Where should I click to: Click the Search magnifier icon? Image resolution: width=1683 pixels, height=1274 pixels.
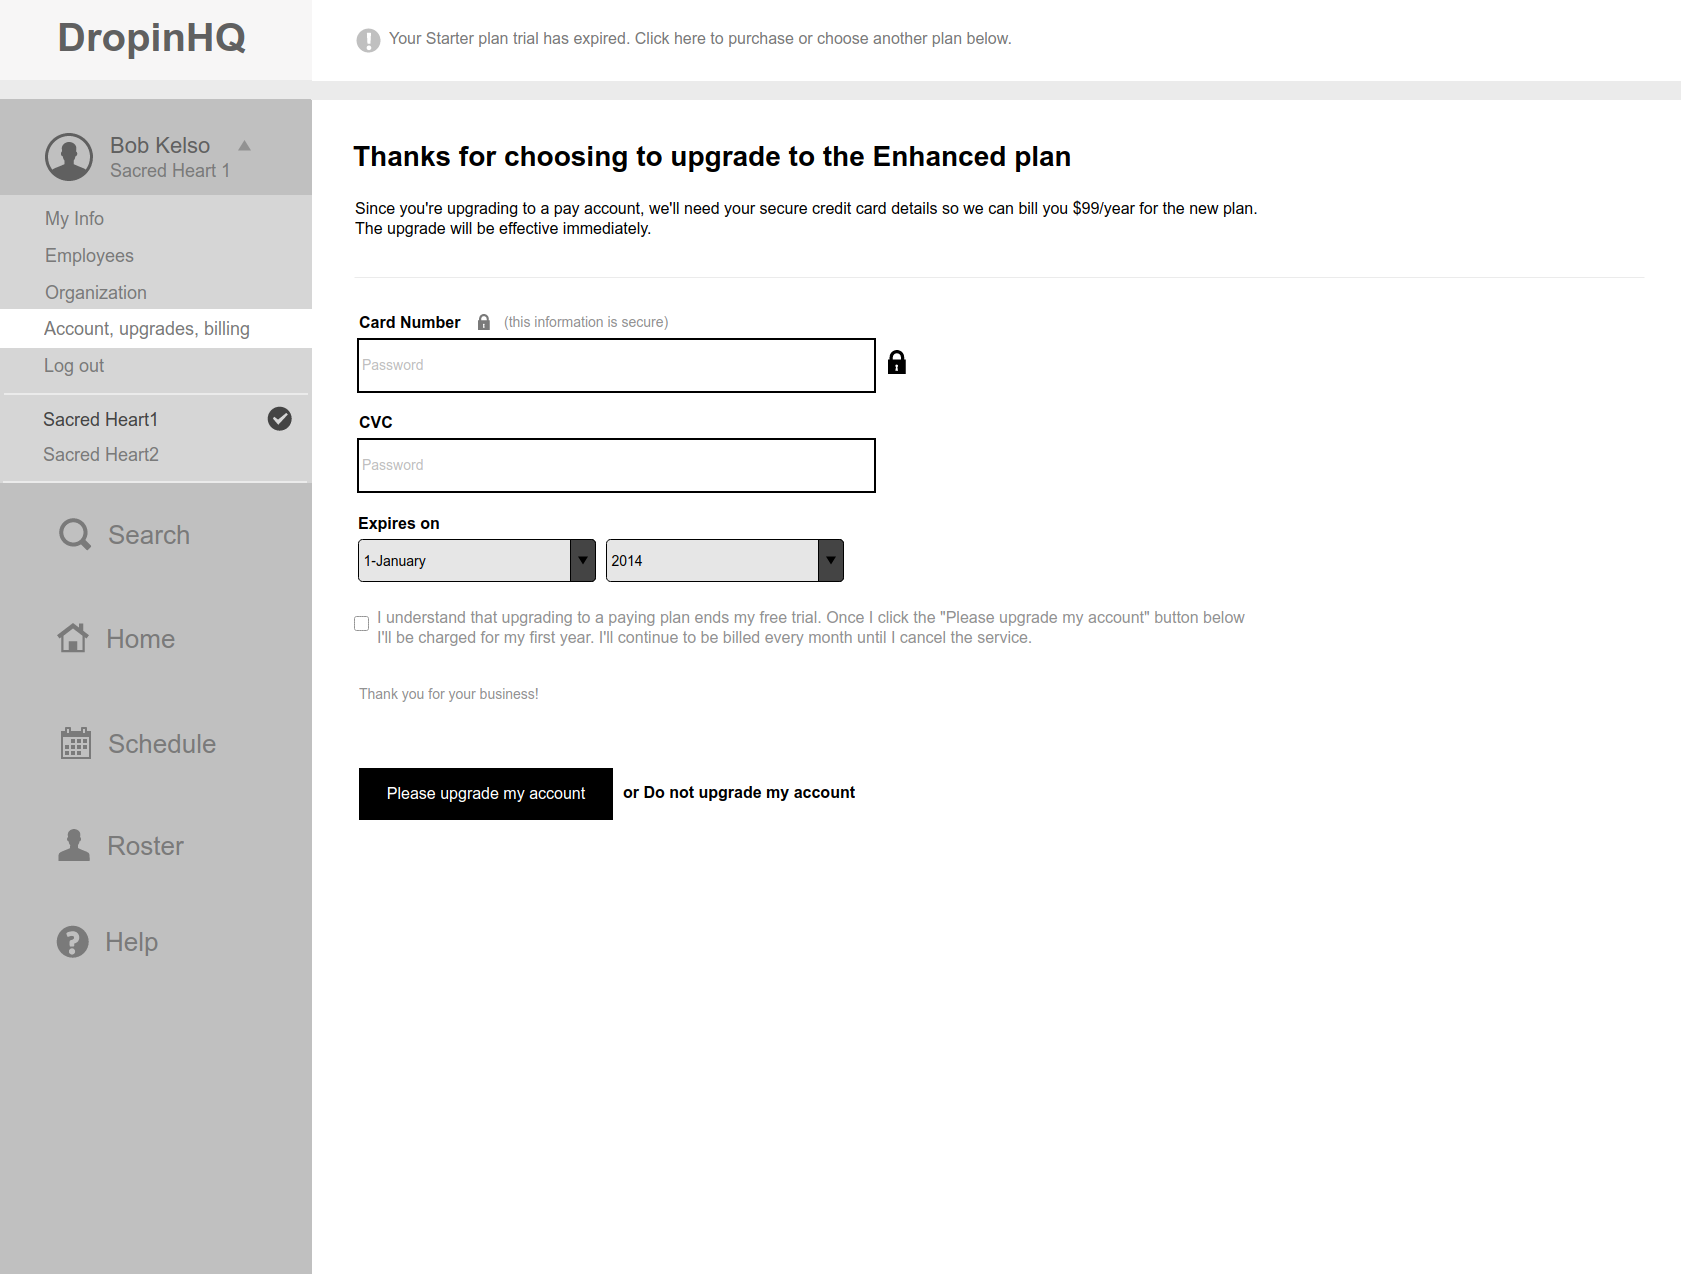click(75, 535)
